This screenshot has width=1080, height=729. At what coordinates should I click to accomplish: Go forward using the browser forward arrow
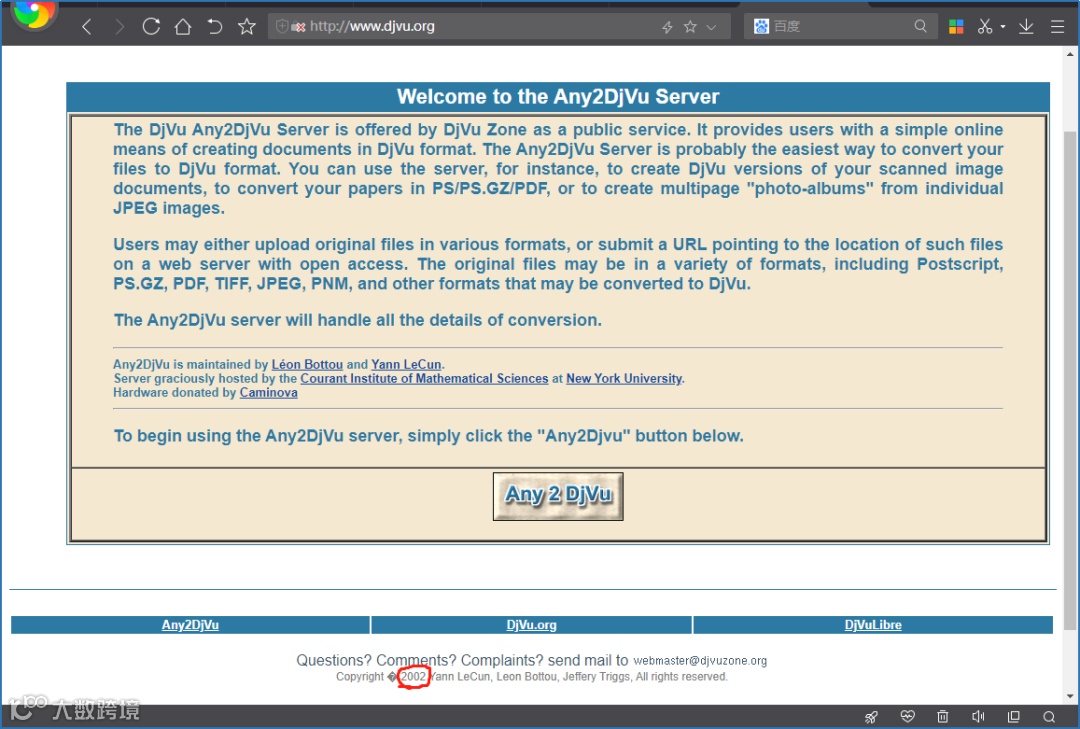tap(120, 27)
